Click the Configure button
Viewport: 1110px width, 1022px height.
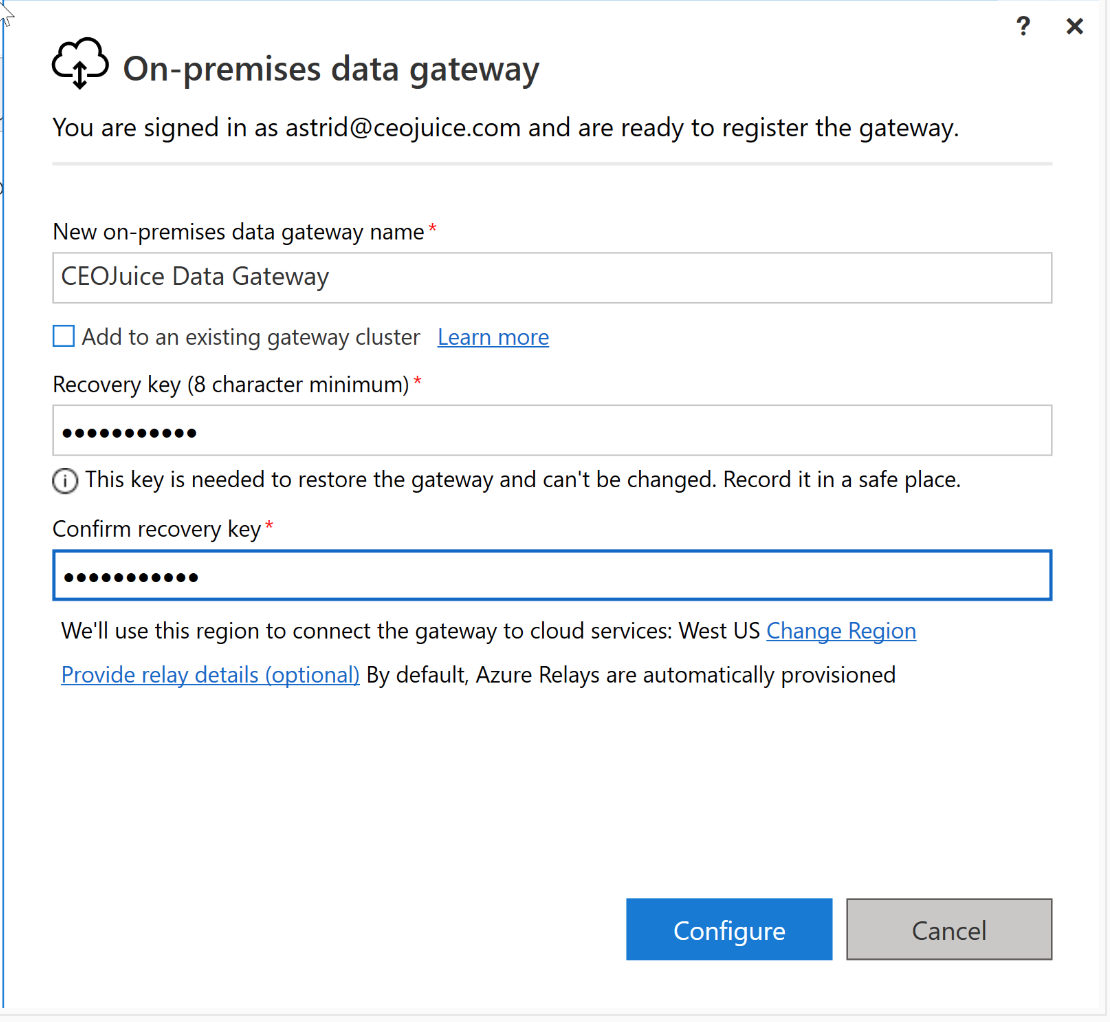coord(729,929)
